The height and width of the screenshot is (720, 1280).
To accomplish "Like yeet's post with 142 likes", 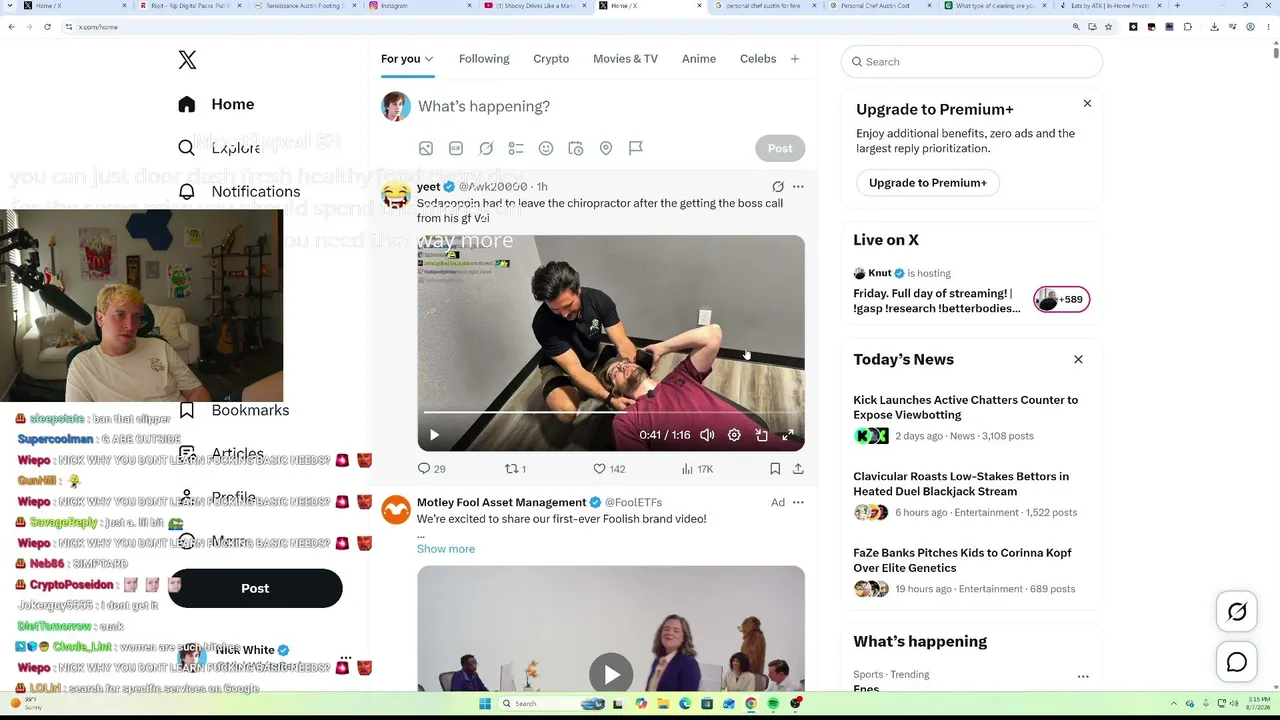I will pyautogui.click(x=609, y=468).
